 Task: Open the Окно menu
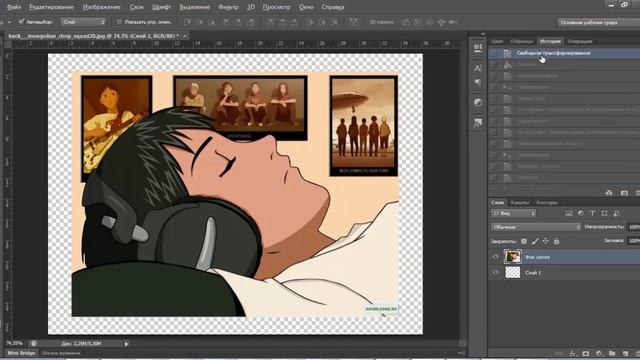pyautogui.click(x=306, y=7)
